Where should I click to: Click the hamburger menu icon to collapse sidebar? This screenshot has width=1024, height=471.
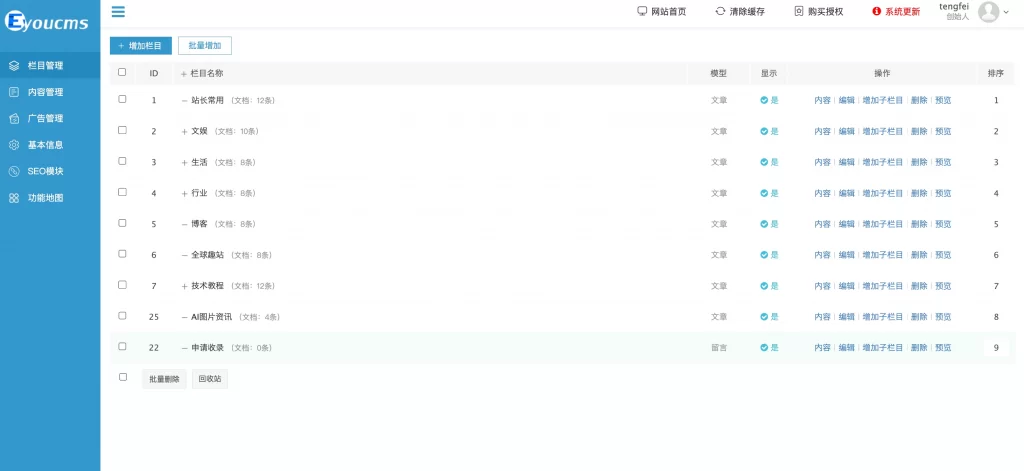118,11
